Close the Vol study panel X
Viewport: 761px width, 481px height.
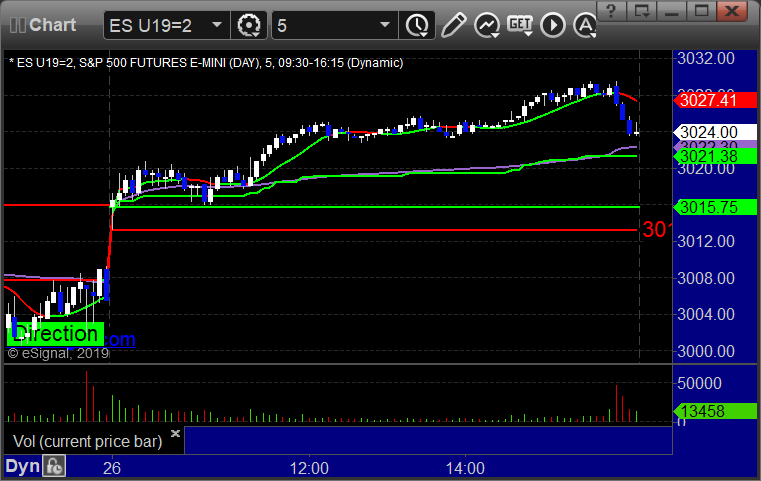click(175, 433)
